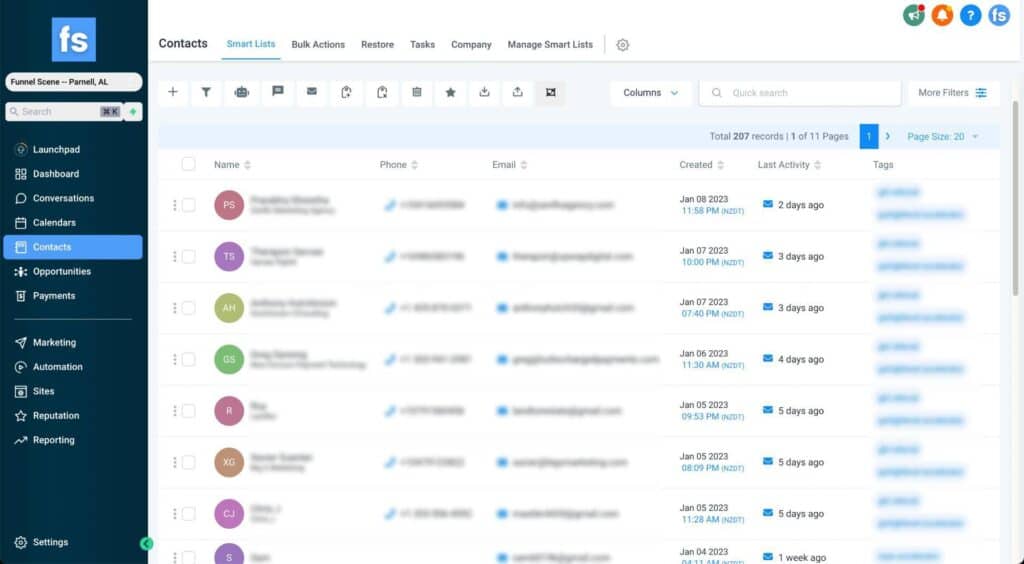Click the More Filters button
Image resolution: width=1024 pixels, height=564 pixels.
pos(952,93)
